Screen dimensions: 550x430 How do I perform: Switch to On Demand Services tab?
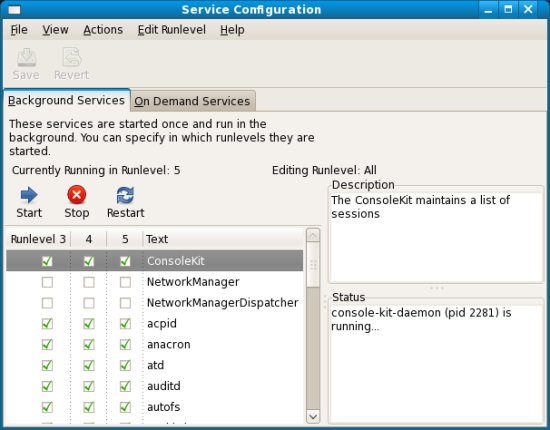click(192, 101)
